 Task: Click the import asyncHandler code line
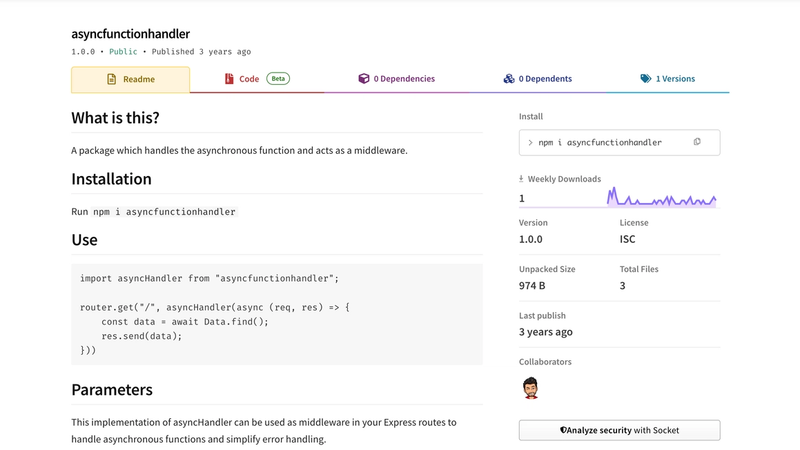pos(209,278)
